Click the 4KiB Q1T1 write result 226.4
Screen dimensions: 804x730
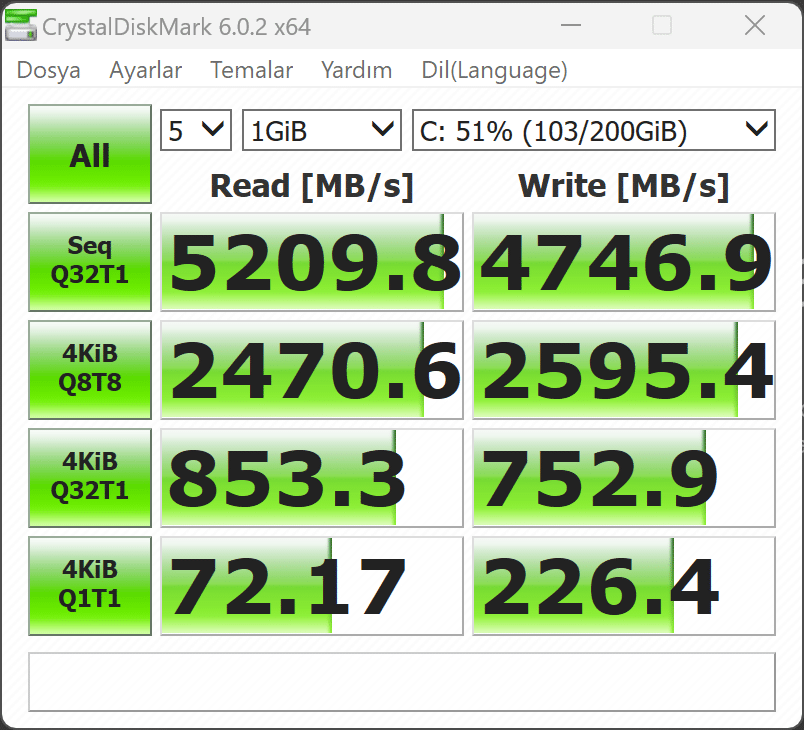click(x=624, y=586)
